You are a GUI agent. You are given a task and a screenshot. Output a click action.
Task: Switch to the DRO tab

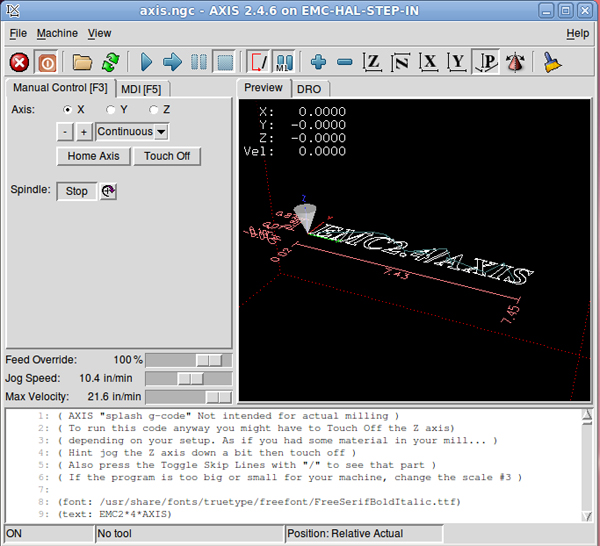pyautogui.click(x=309, y=89)
